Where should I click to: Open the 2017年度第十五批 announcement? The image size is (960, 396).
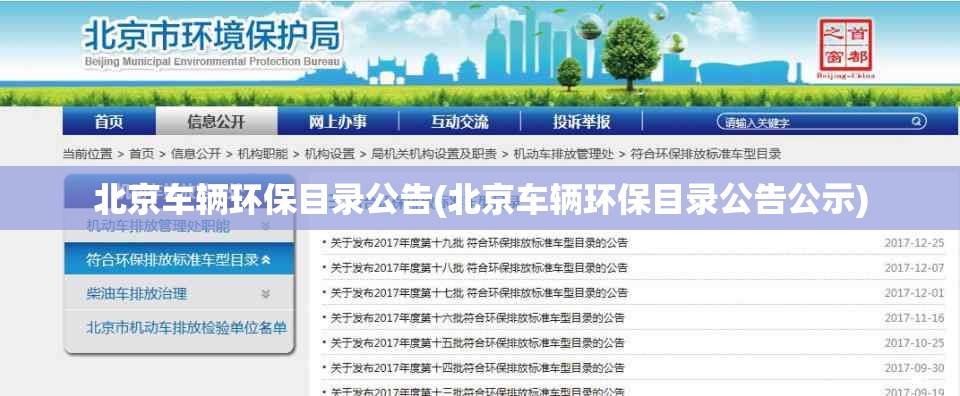(478, 343)
